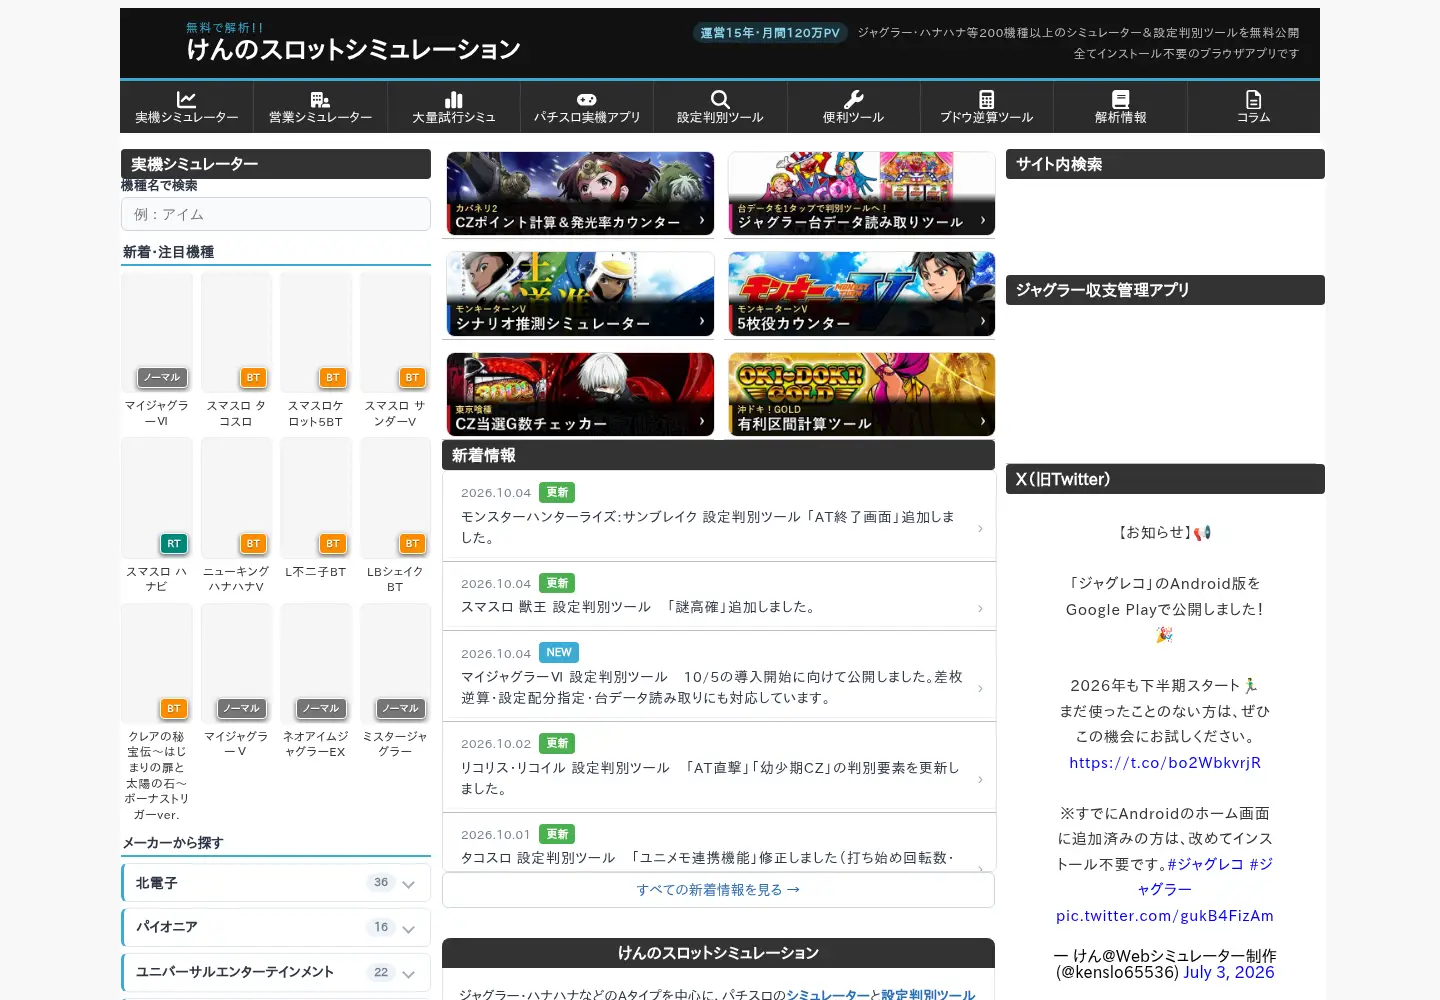Select the LBシェイクBT machine card
Viewport: 1440px width, 1000px height.
395,516
